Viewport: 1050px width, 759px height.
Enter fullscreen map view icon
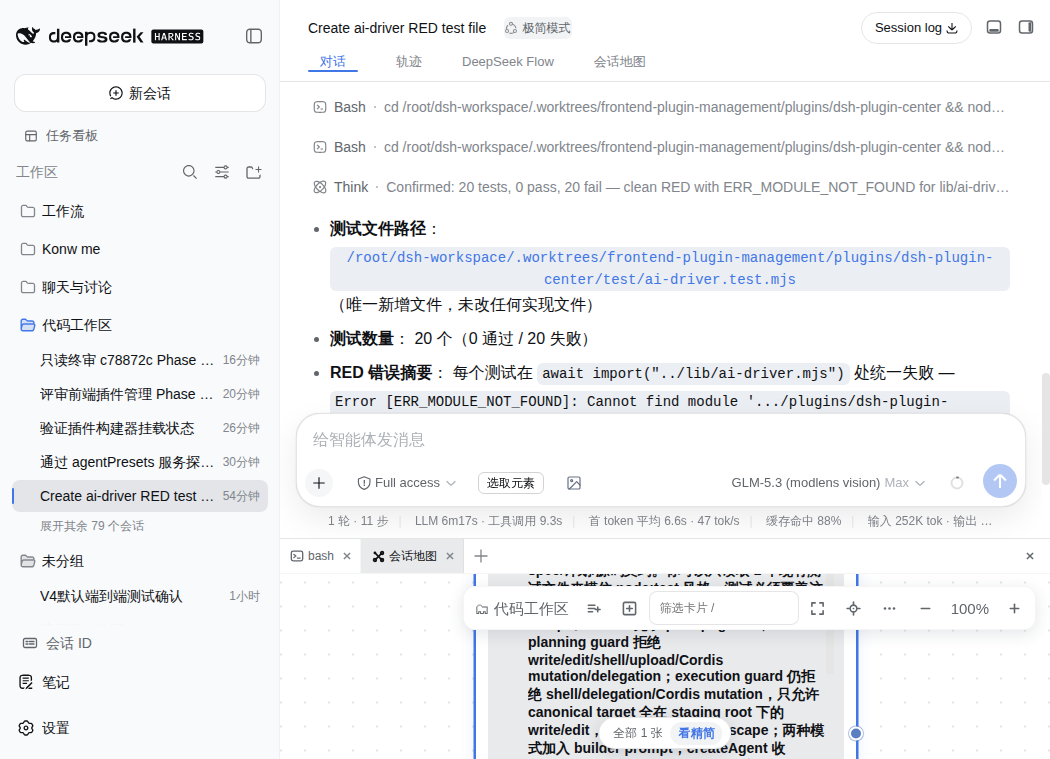(x=818, y=609)
